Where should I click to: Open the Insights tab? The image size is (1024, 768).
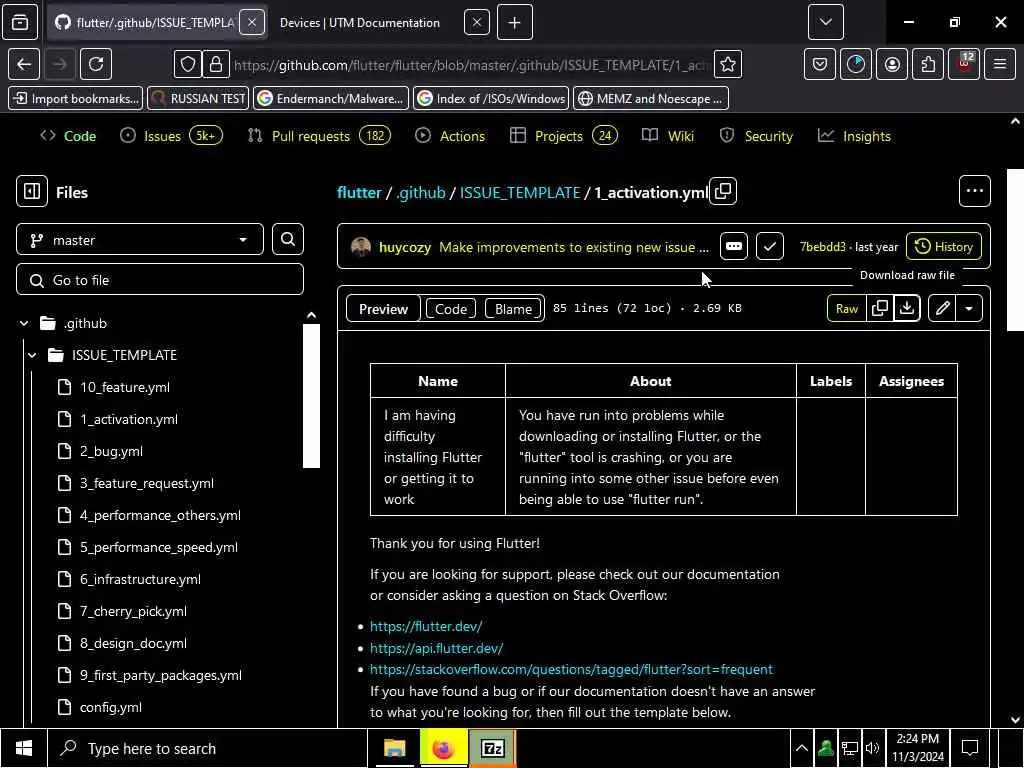[x=854, y=136]
